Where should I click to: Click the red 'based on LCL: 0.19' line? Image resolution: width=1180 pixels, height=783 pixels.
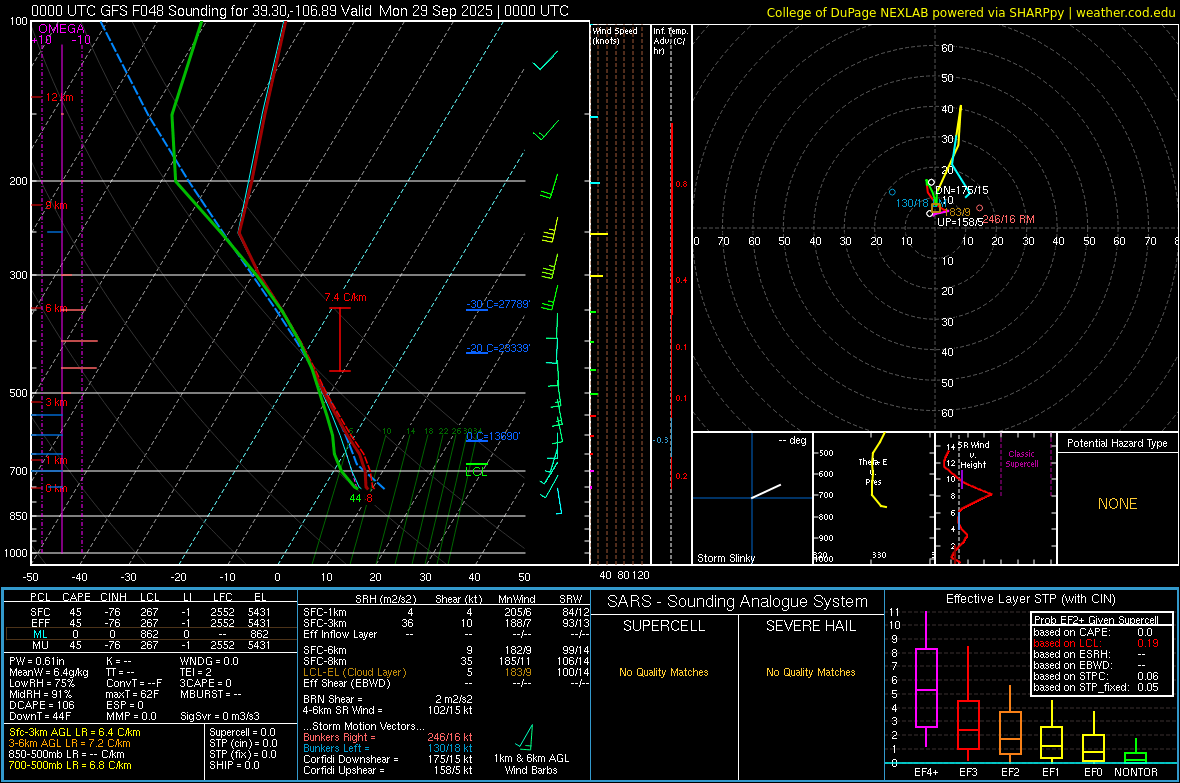click(x=1096, y=643)
